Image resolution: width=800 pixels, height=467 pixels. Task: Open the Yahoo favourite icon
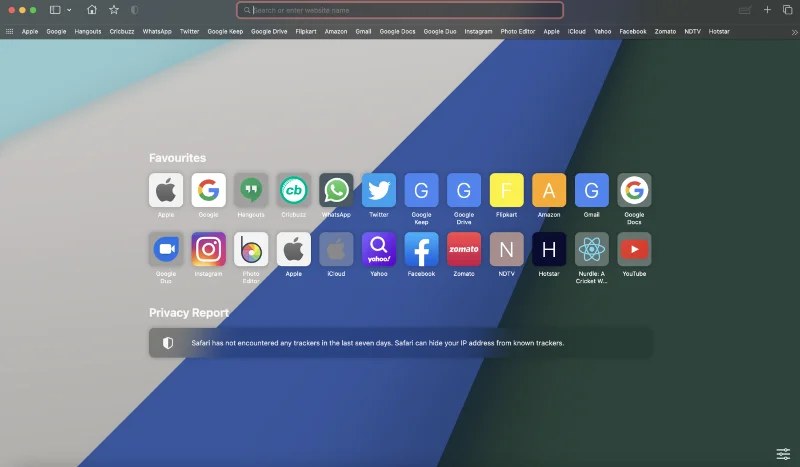pos(379,249)
